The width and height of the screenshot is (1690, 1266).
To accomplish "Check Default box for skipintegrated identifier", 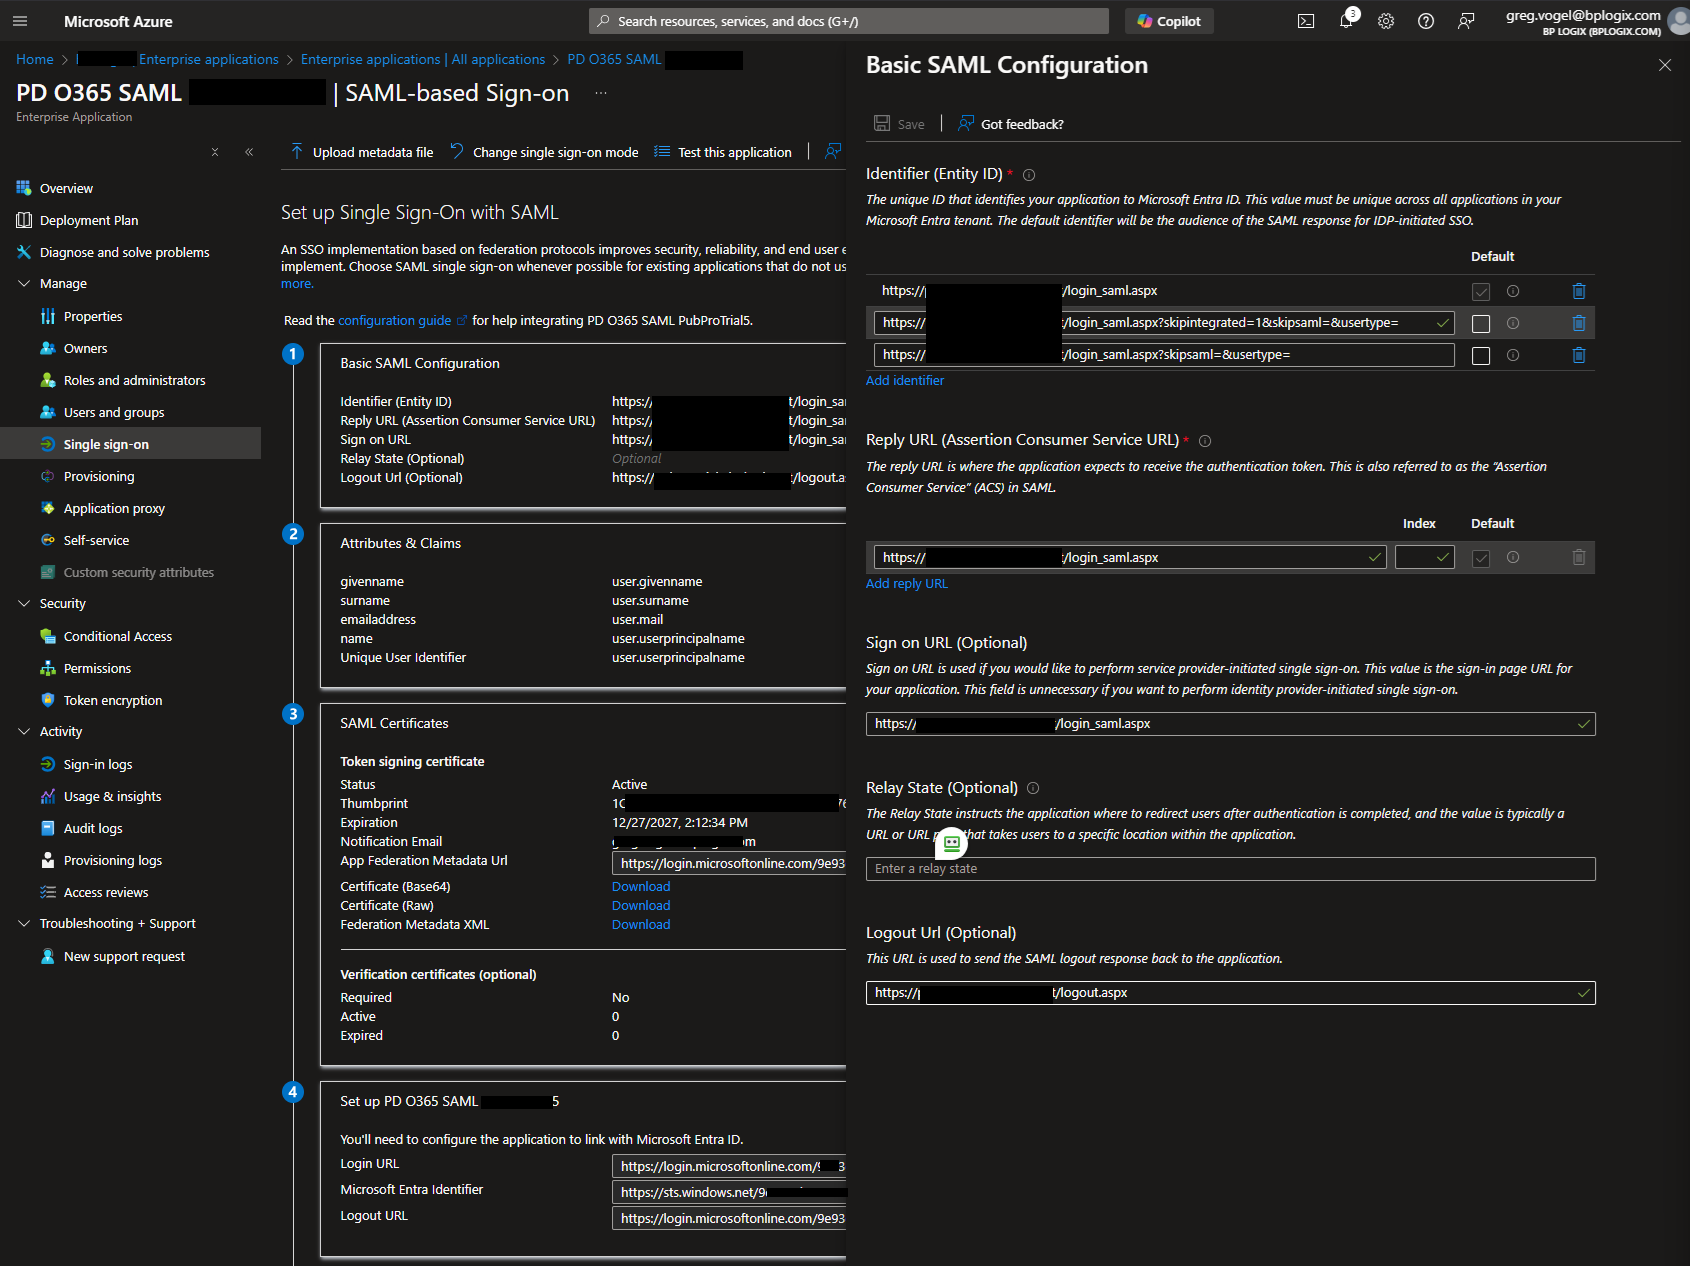I will pyautogui.click(x=1481, y=323).
